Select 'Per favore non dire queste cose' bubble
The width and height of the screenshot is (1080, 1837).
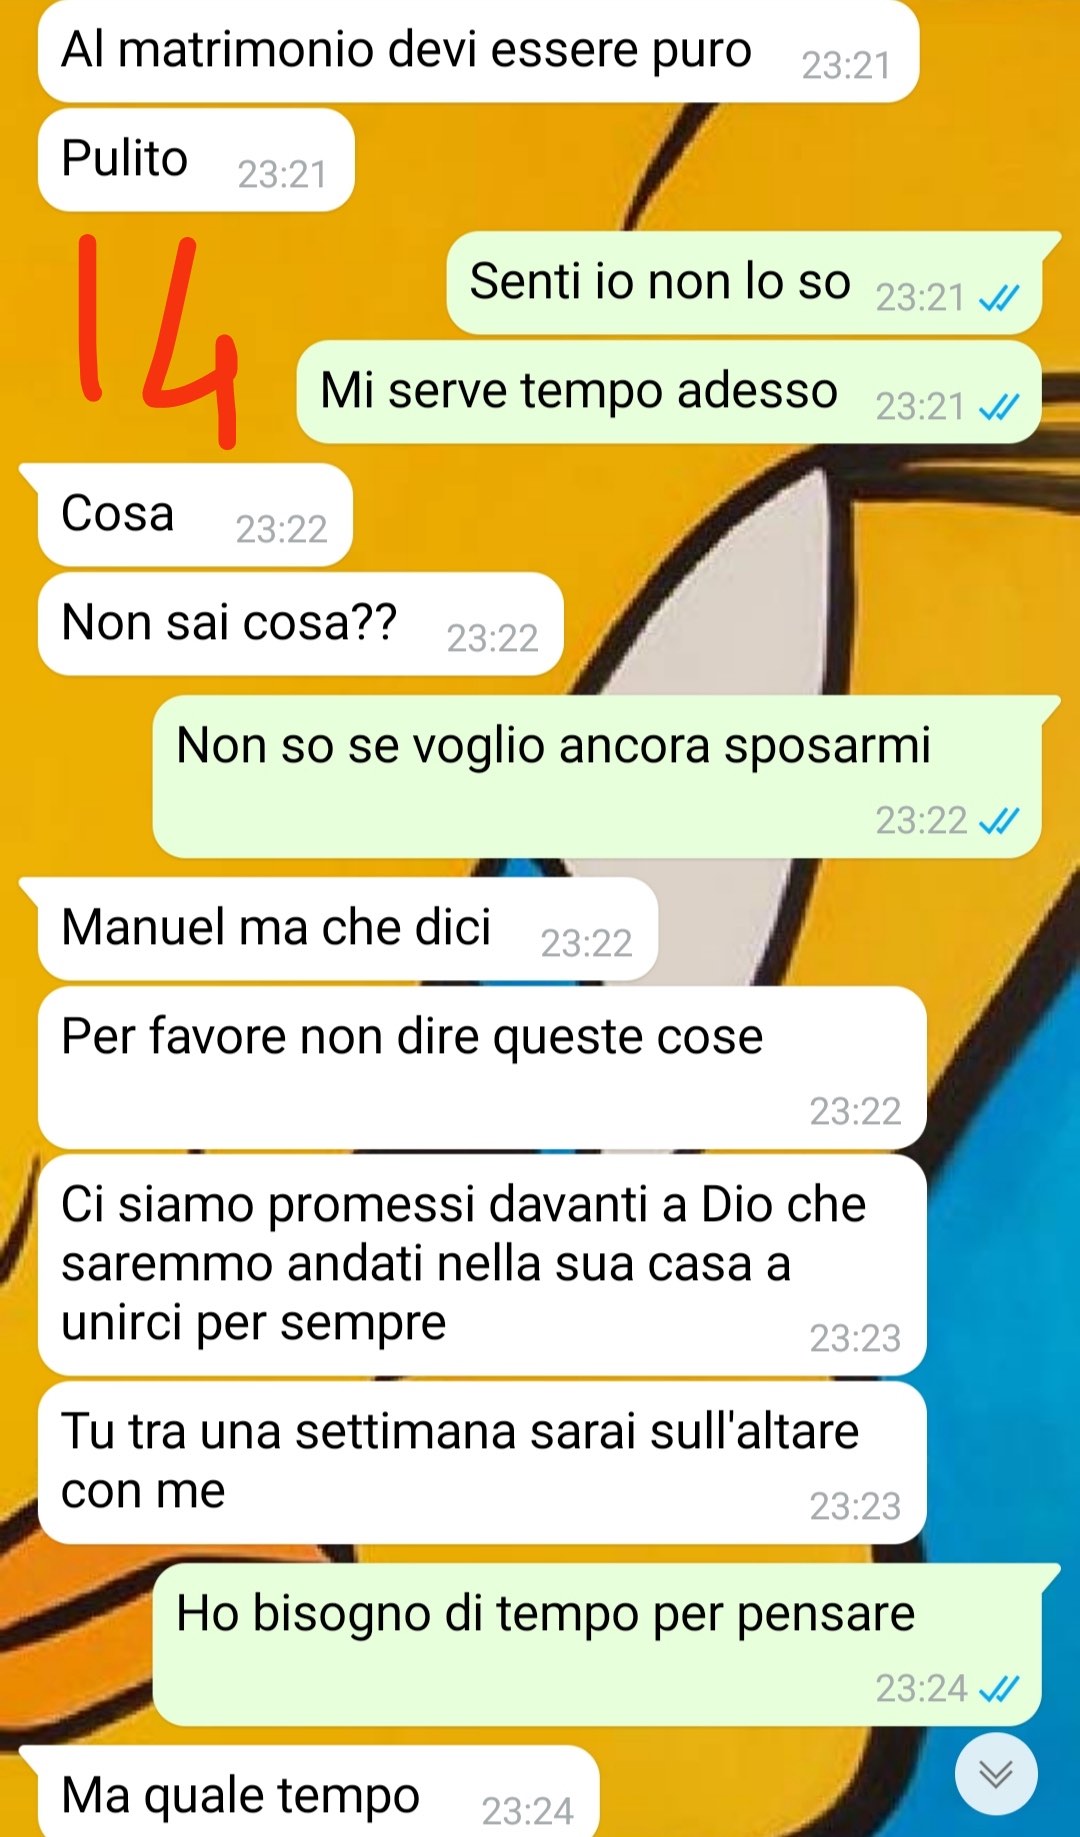[x=482, y=1068]
